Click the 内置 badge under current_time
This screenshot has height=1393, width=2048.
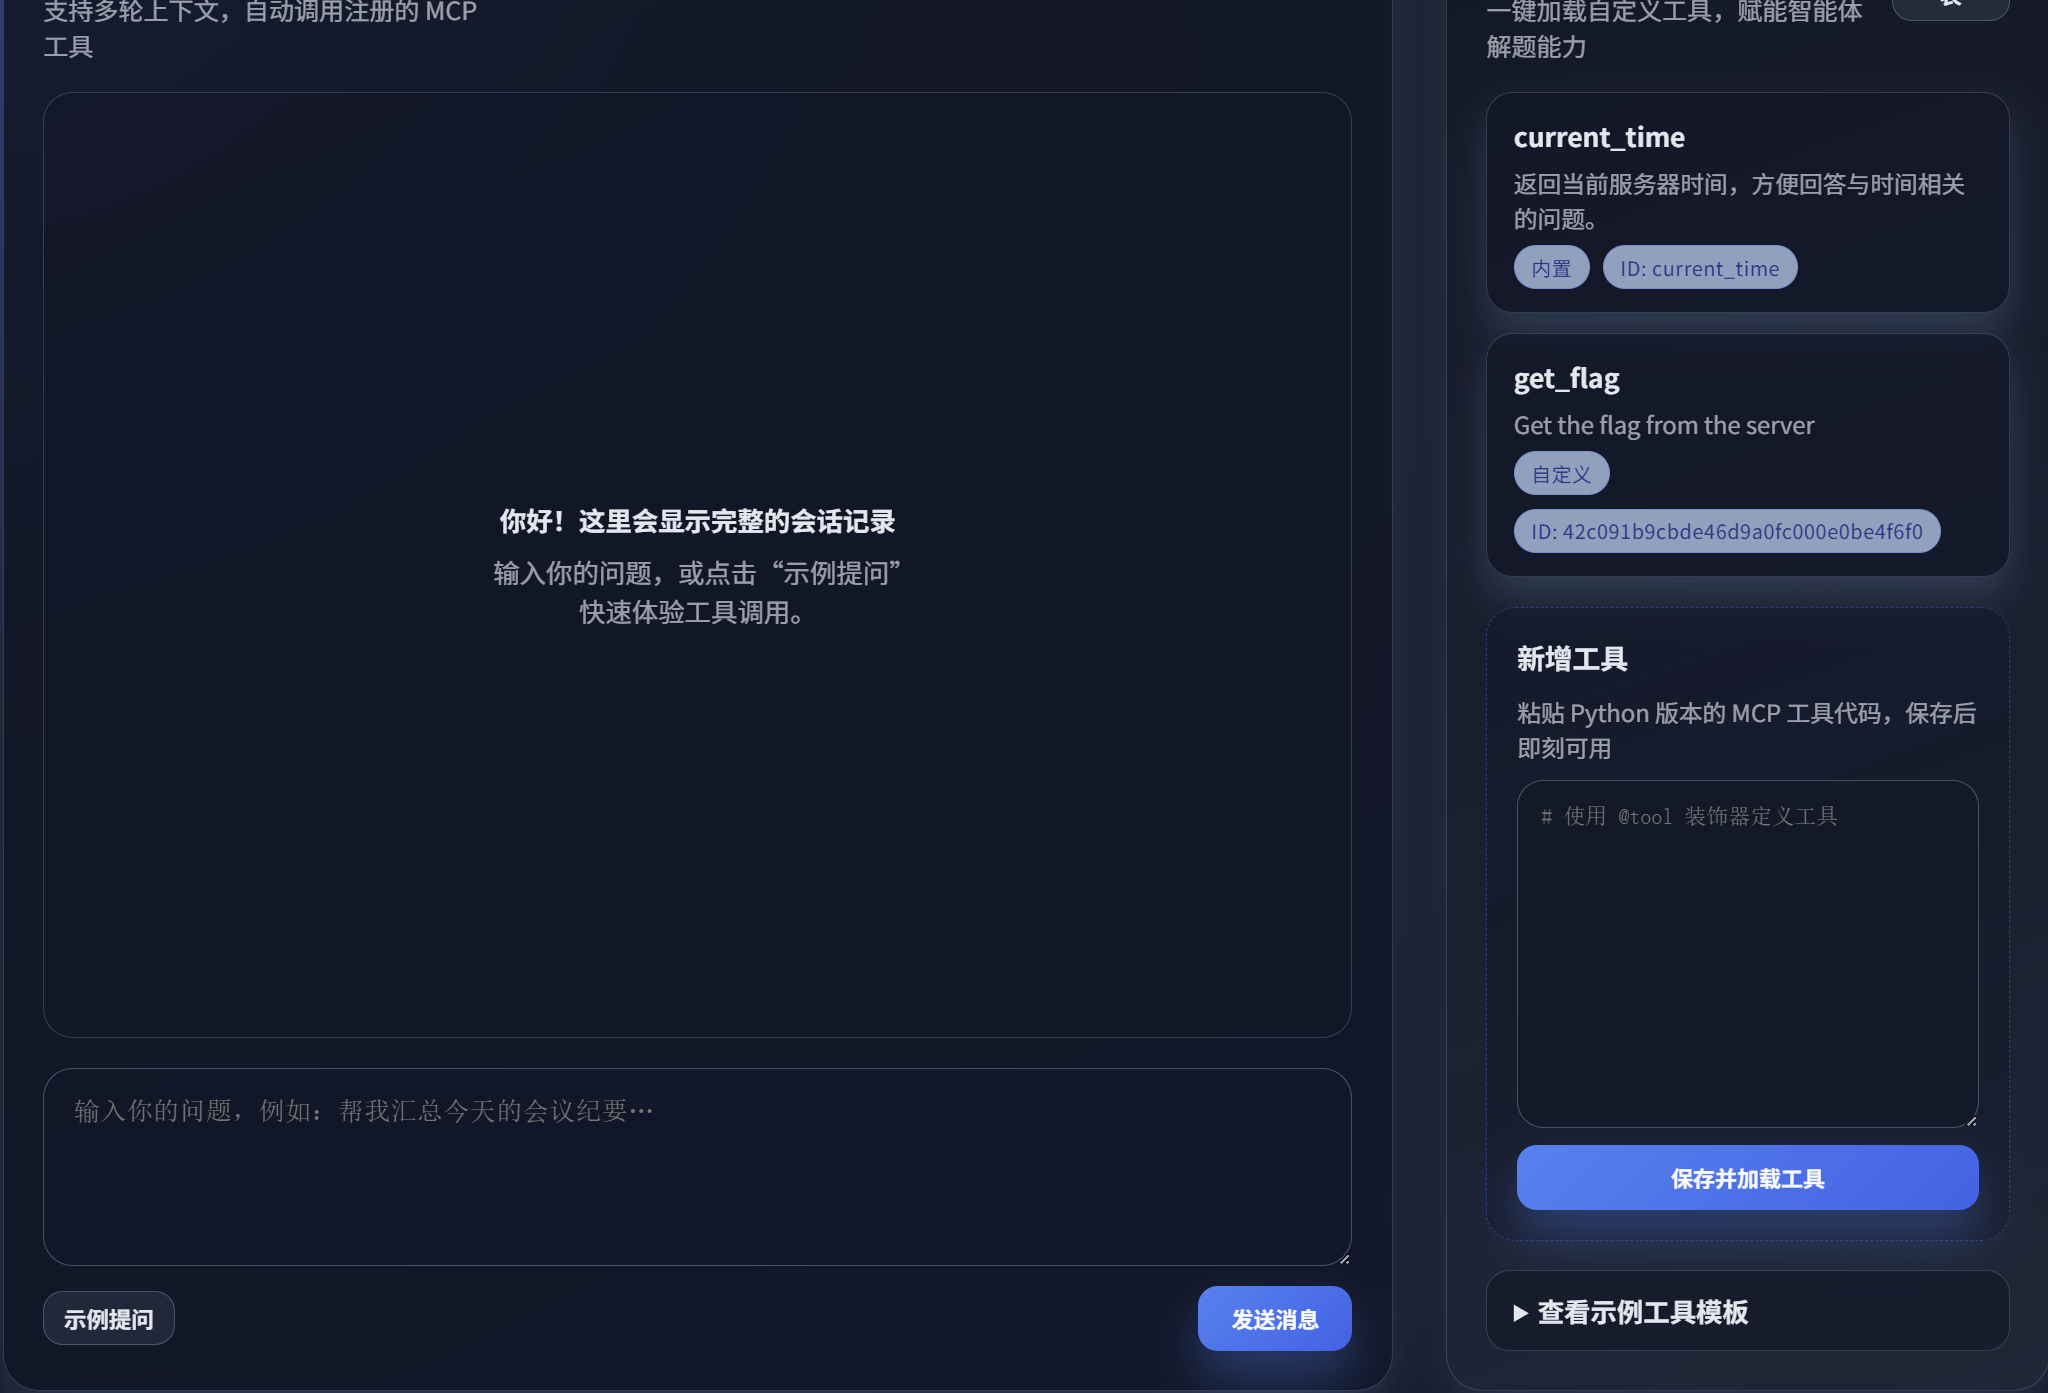[1551, 268]
